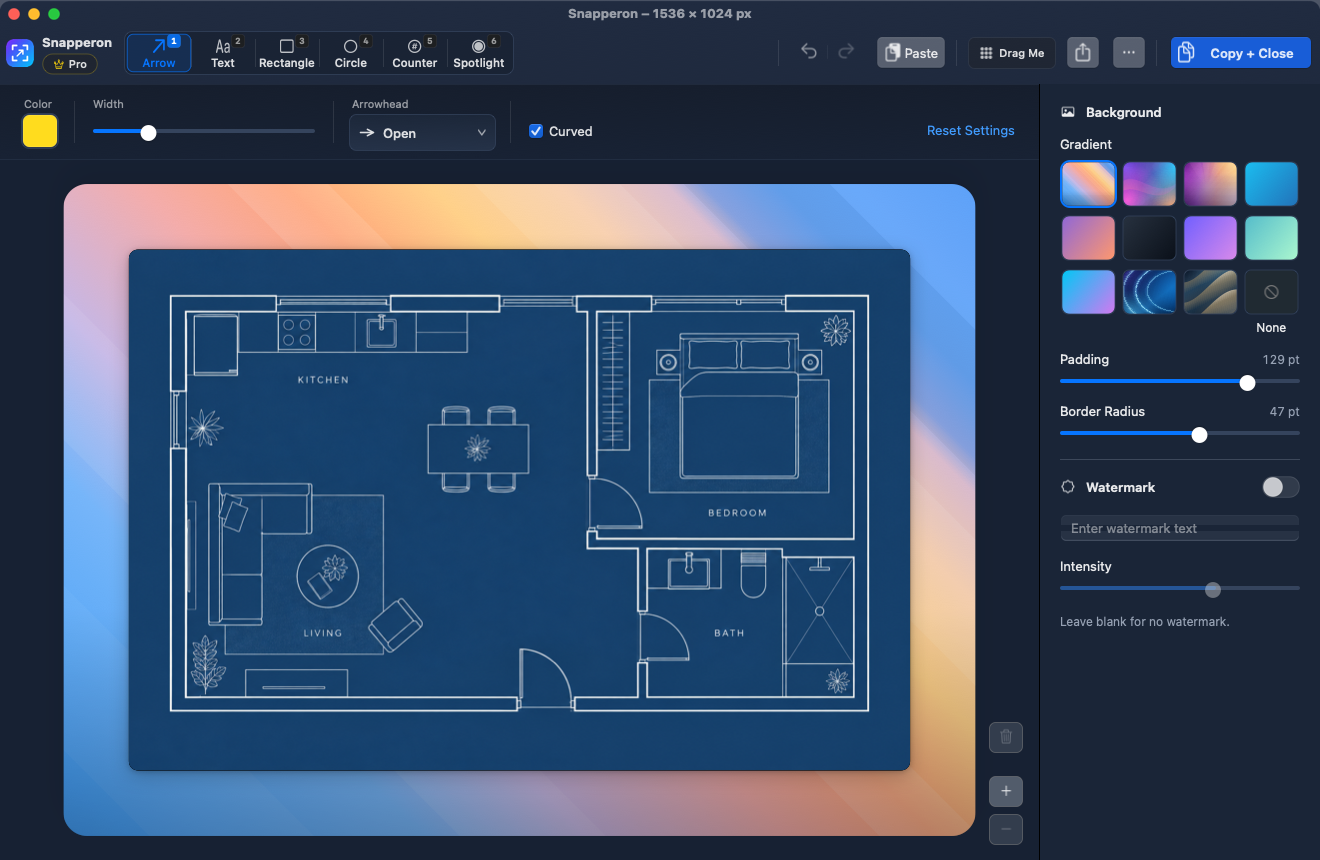Screen dimensions: 1320x860
Task: Select the Arrow tool
Action: point(158,53)
